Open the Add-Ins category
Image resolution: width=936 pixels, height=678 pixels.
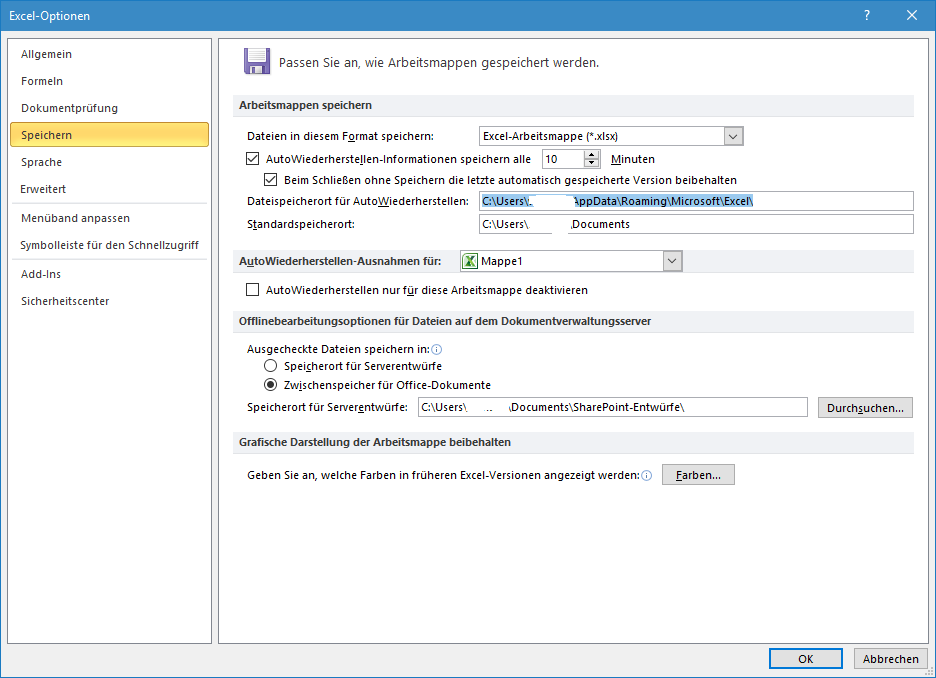pos(109,275)
